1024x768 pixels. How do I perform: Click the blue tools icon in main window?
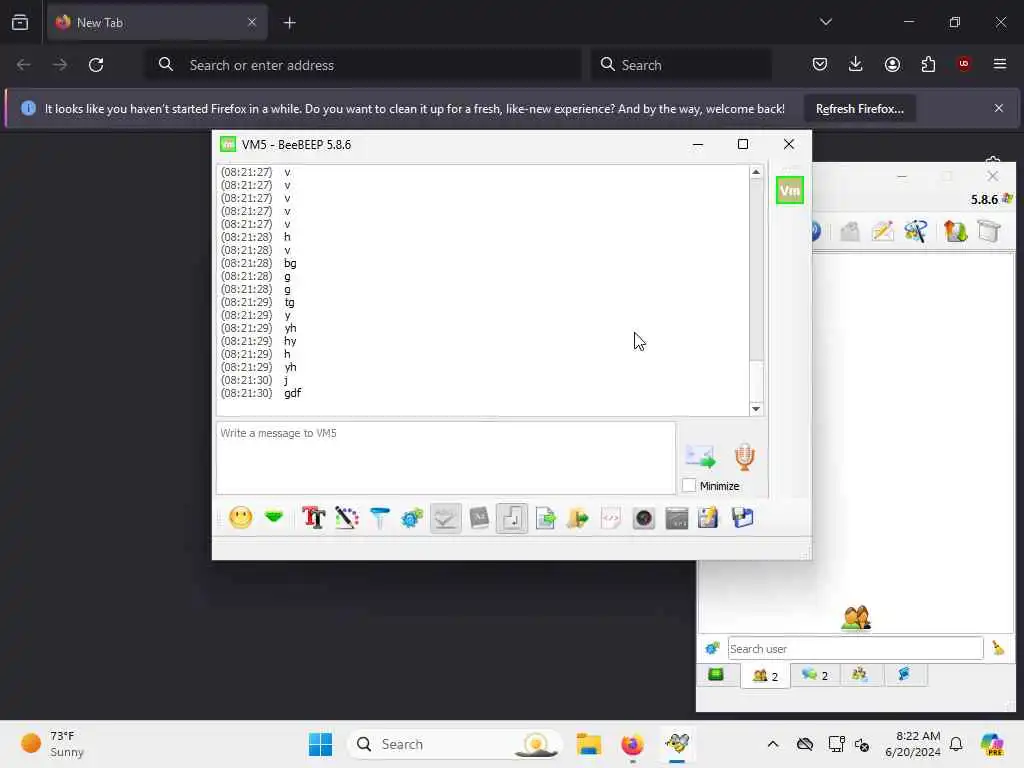[916, 231]
